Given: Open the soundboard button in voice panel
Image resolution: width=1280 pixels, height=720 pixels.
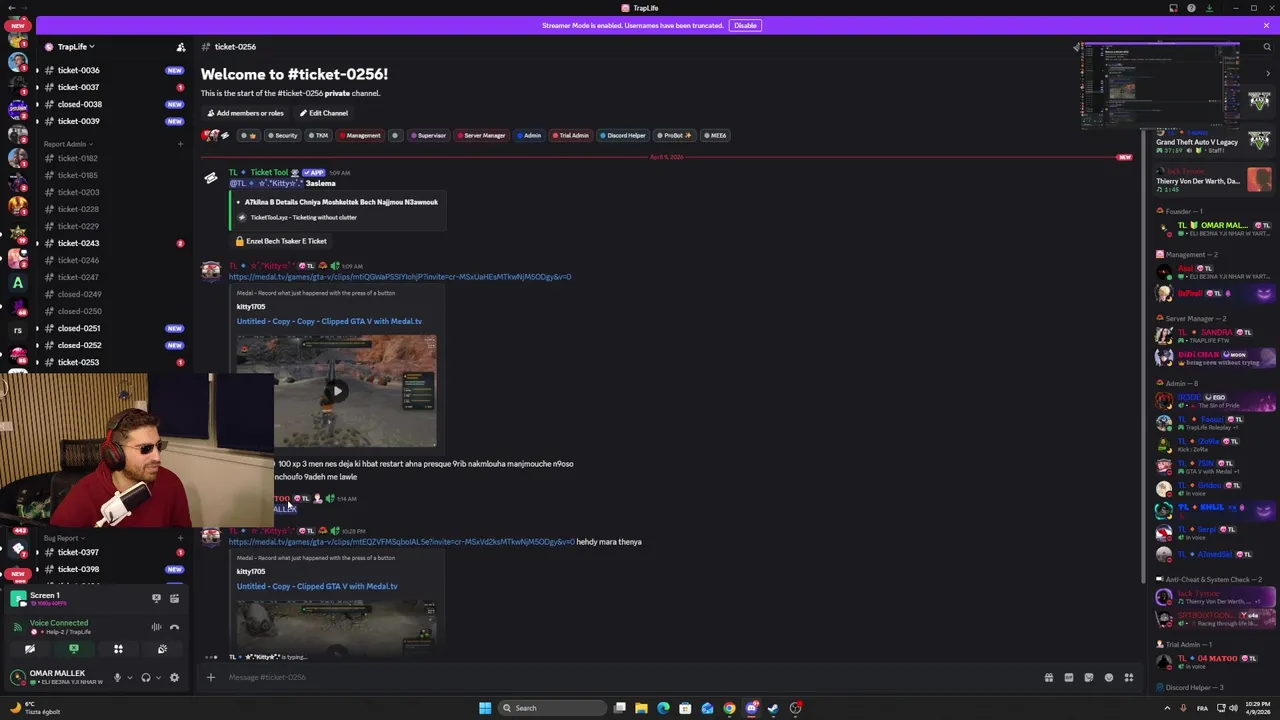Looking at the screenshot, I should [162, 649].
